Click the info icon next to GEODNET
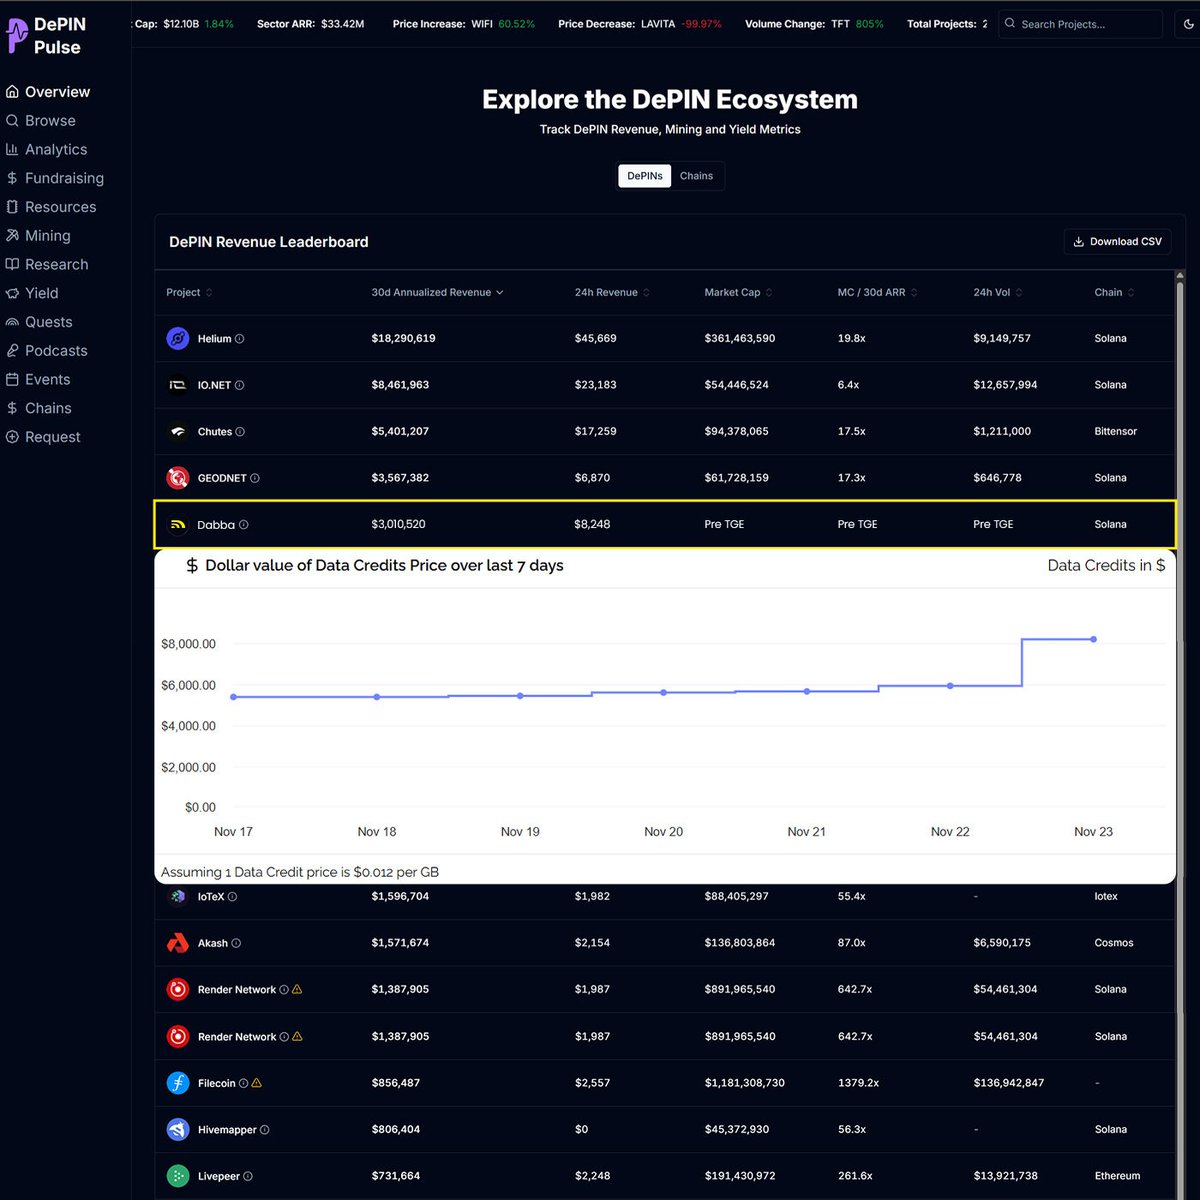 tap(255, 478)
